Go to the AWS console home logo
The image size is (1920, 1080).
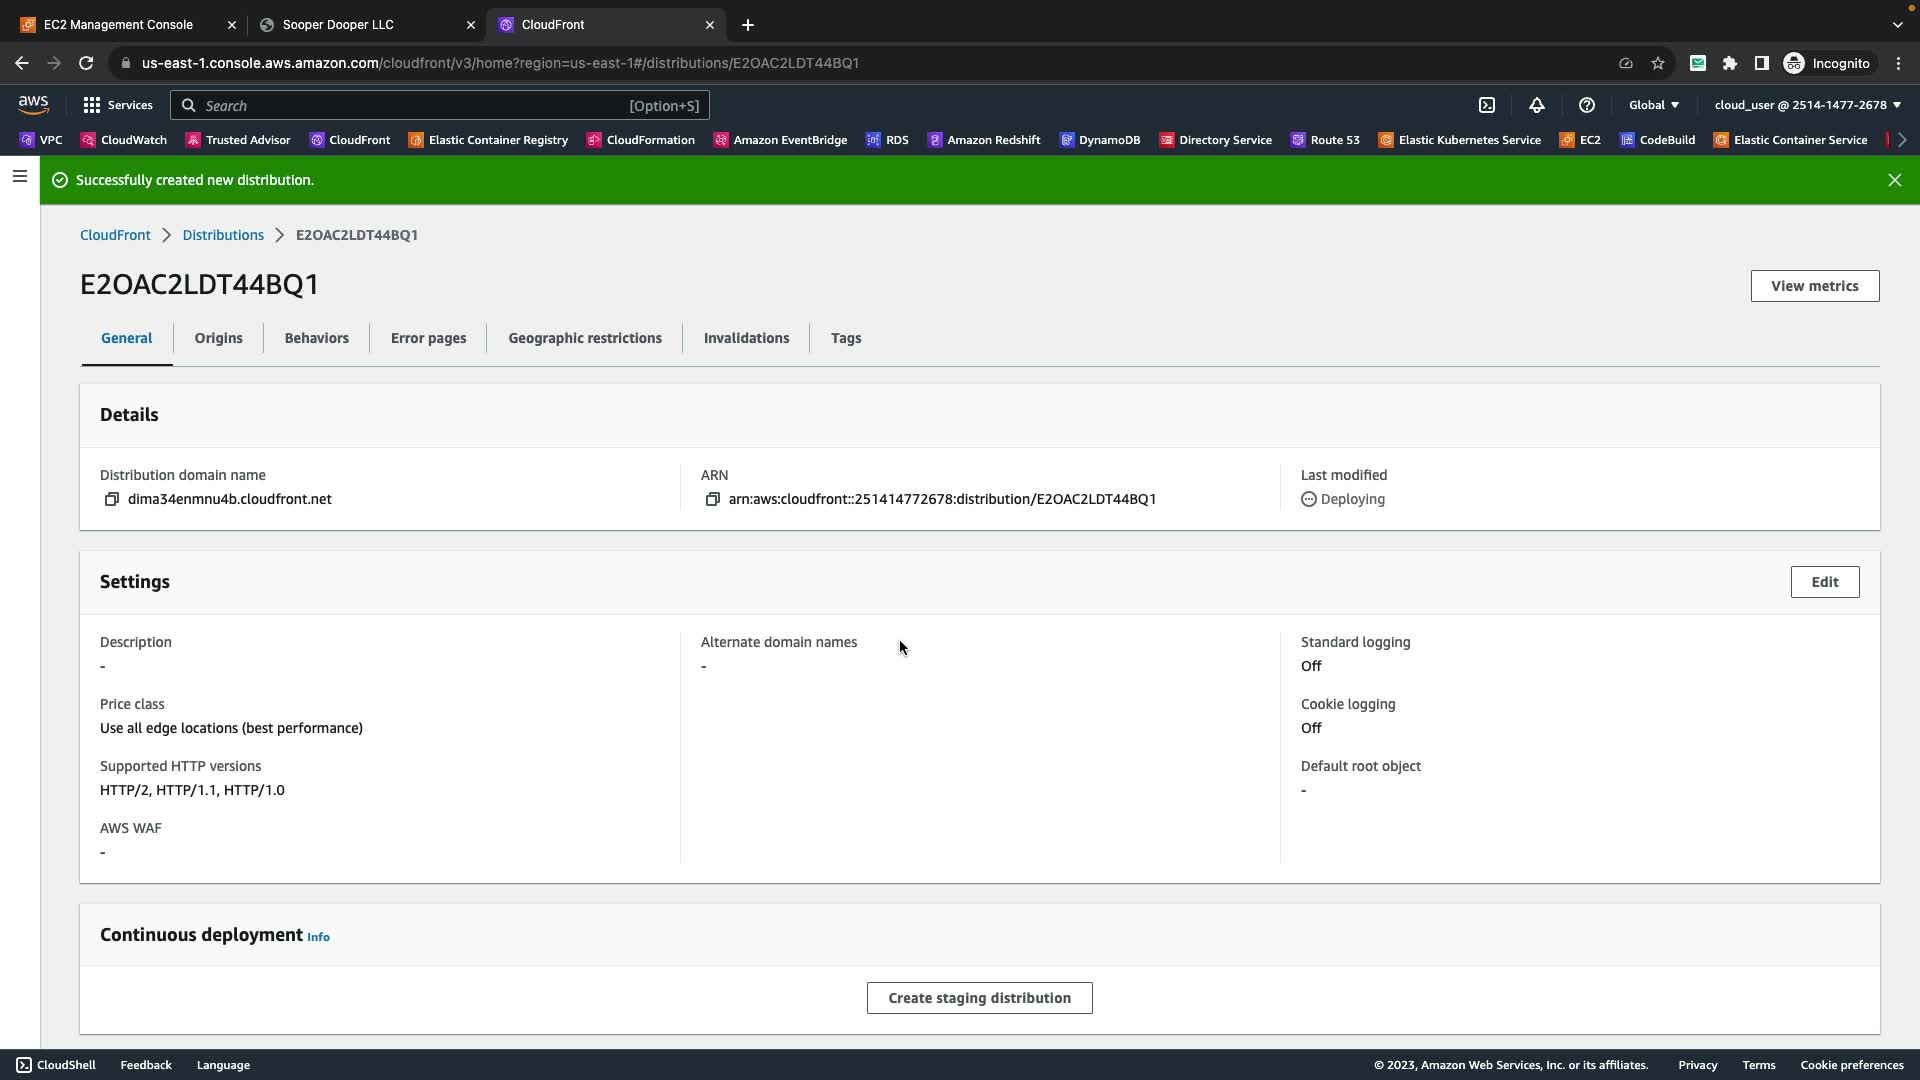tap(33, 104)
